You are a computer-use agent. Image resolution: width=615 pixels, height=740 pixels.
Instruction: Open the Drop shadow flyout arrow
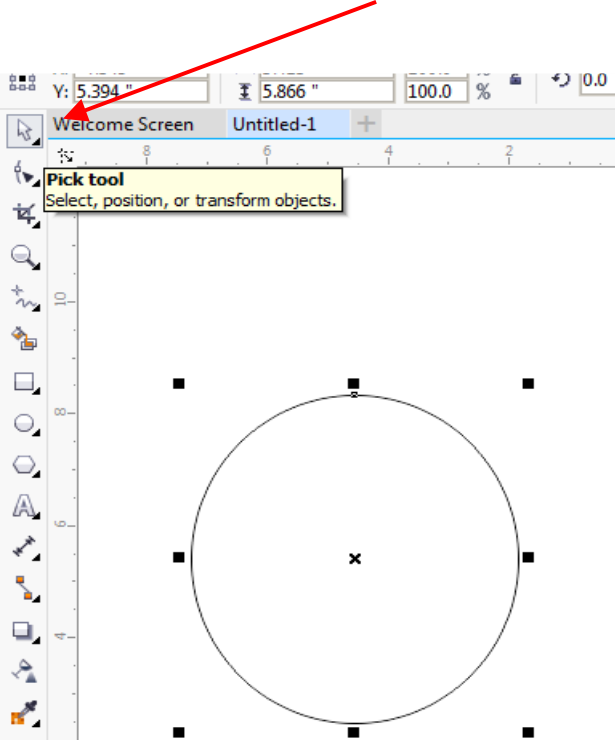(x=37, y=640)
